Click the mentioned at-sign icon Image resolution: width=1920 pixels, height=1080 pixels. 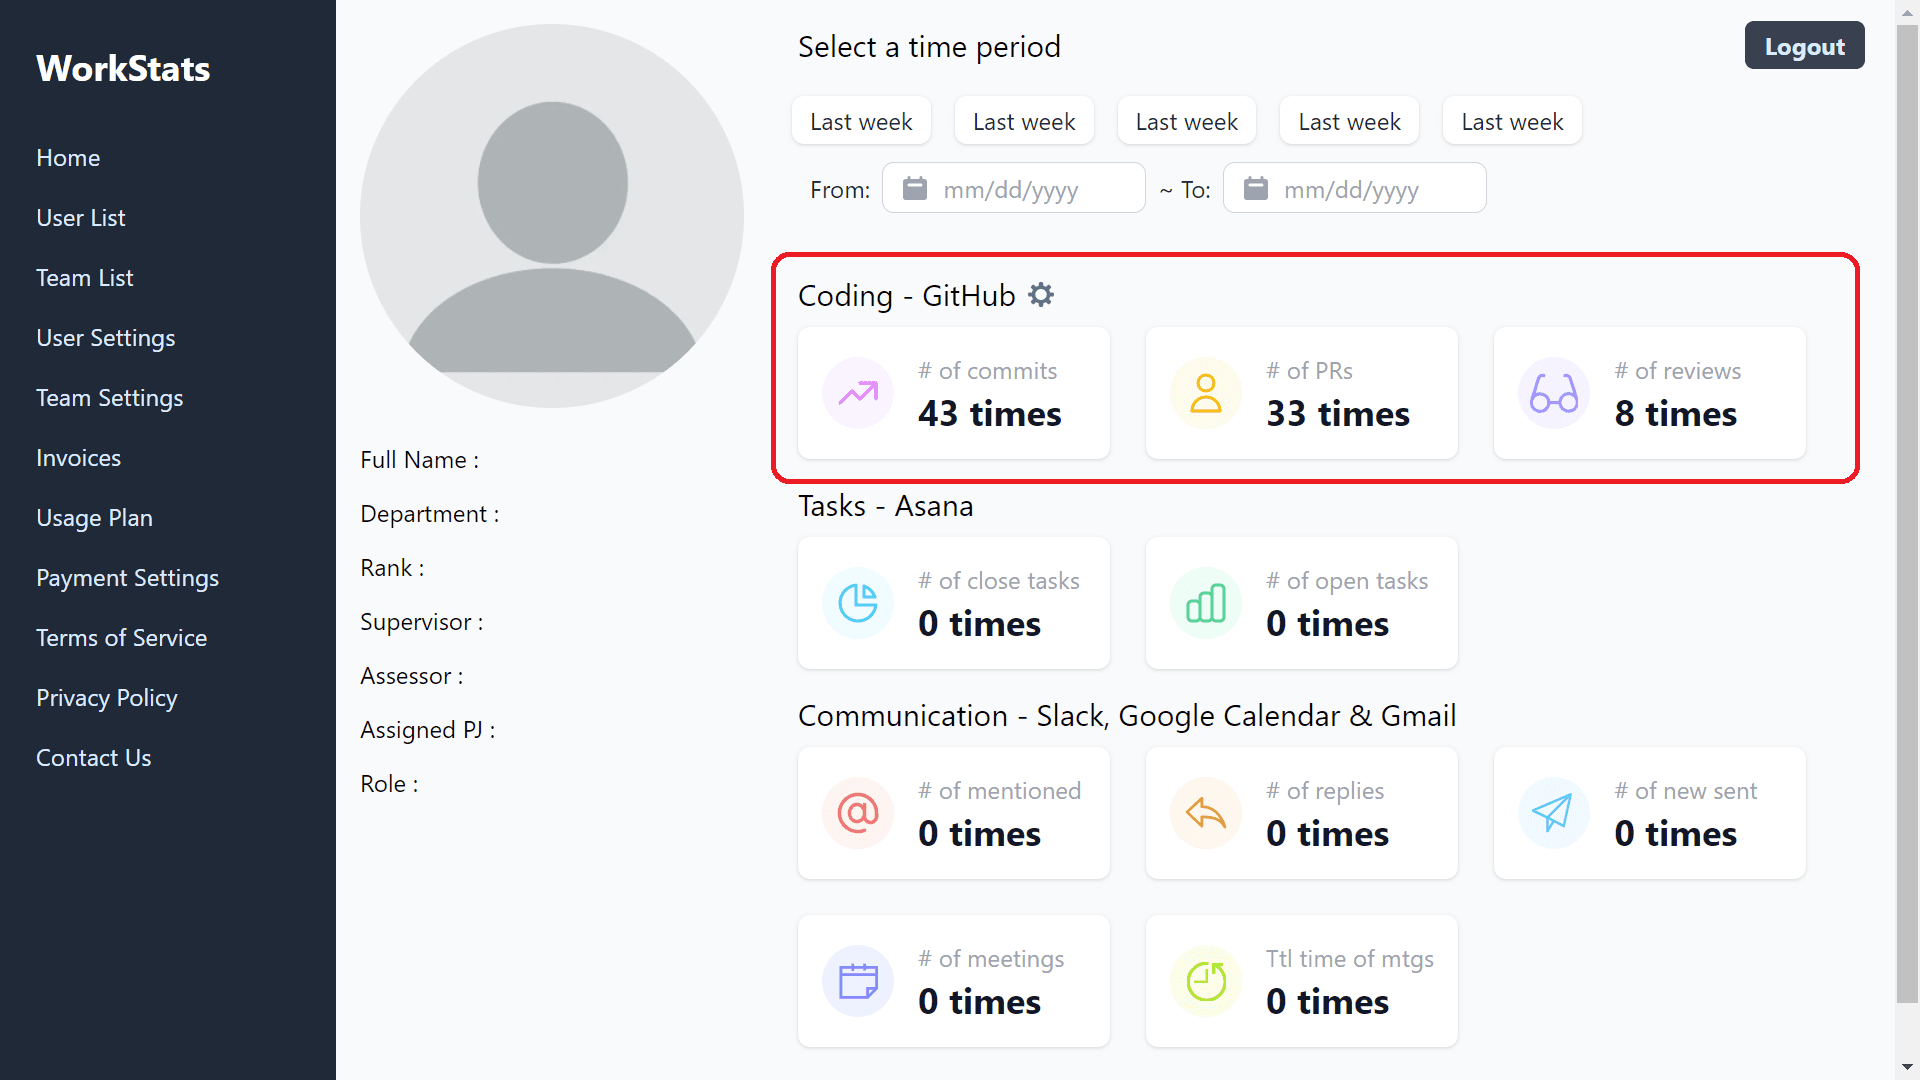[858, 813]
